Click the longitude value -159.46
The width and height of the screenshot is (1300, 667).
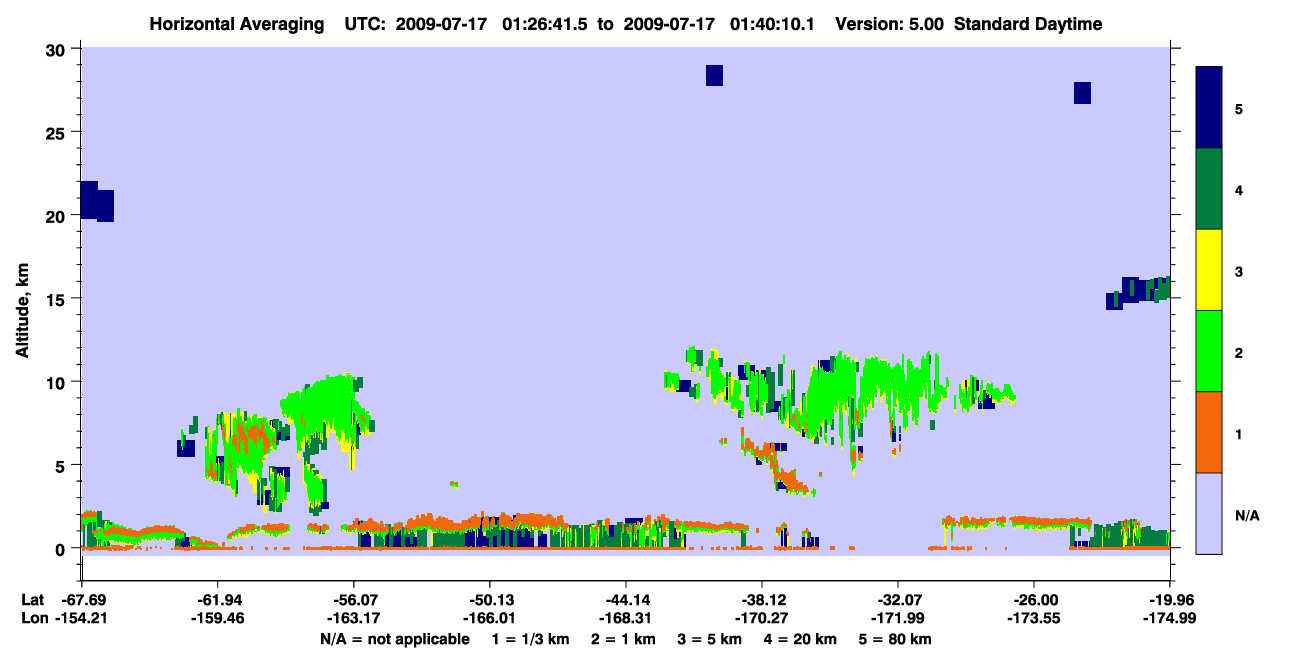tap(218, 619)
